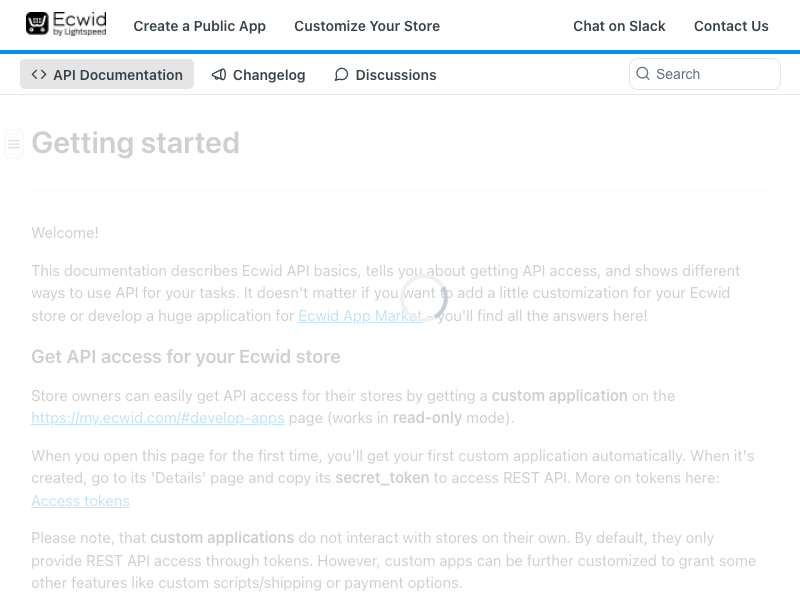Focus the Search input field
The height and width of the screenshot is (600, 800).
tap(705, 74)
